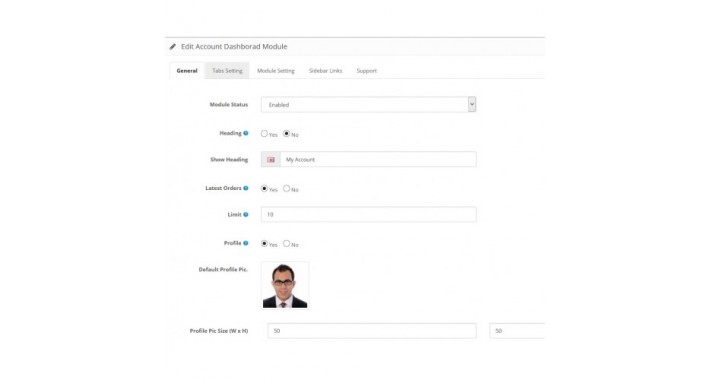Open the Heading help tooltip icon

pos(246,133)
